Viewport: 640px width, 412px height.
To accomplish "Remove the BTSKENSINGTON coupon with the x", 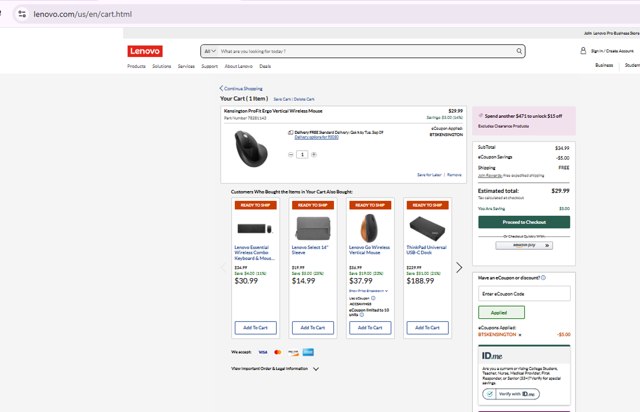I will coord(520,335).
